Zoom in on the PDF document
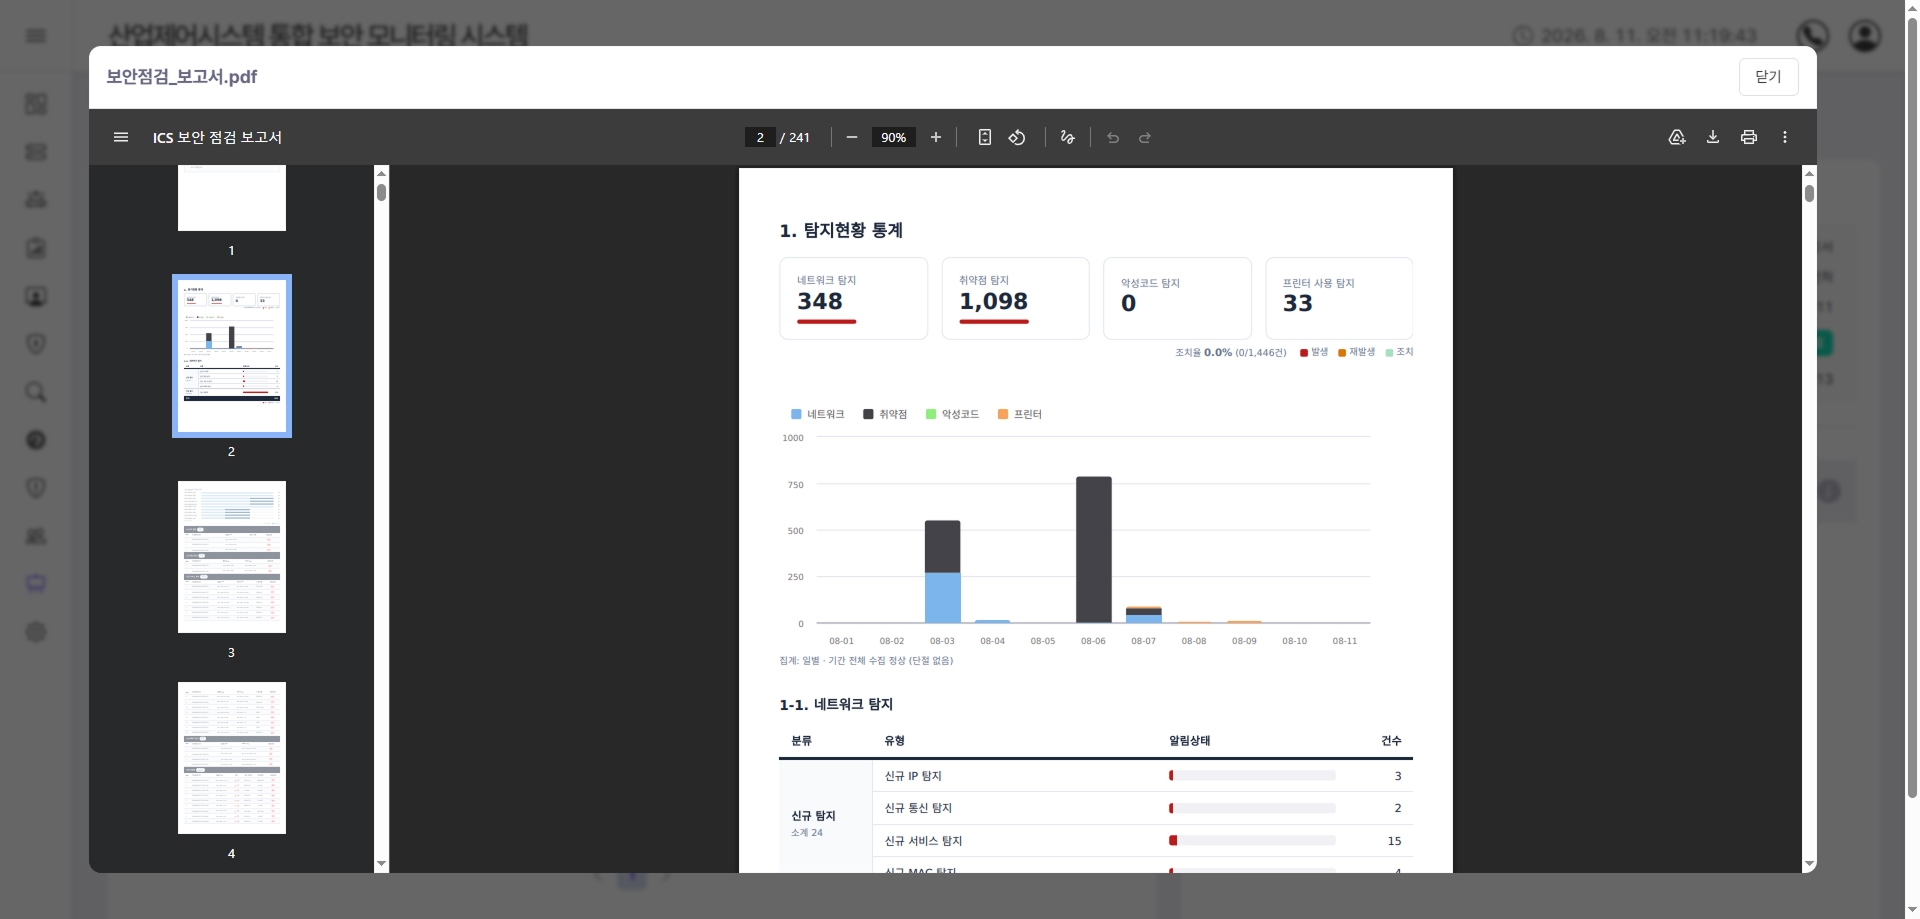The width and height of the screenshot is (1920, 919). coord(936,137)
